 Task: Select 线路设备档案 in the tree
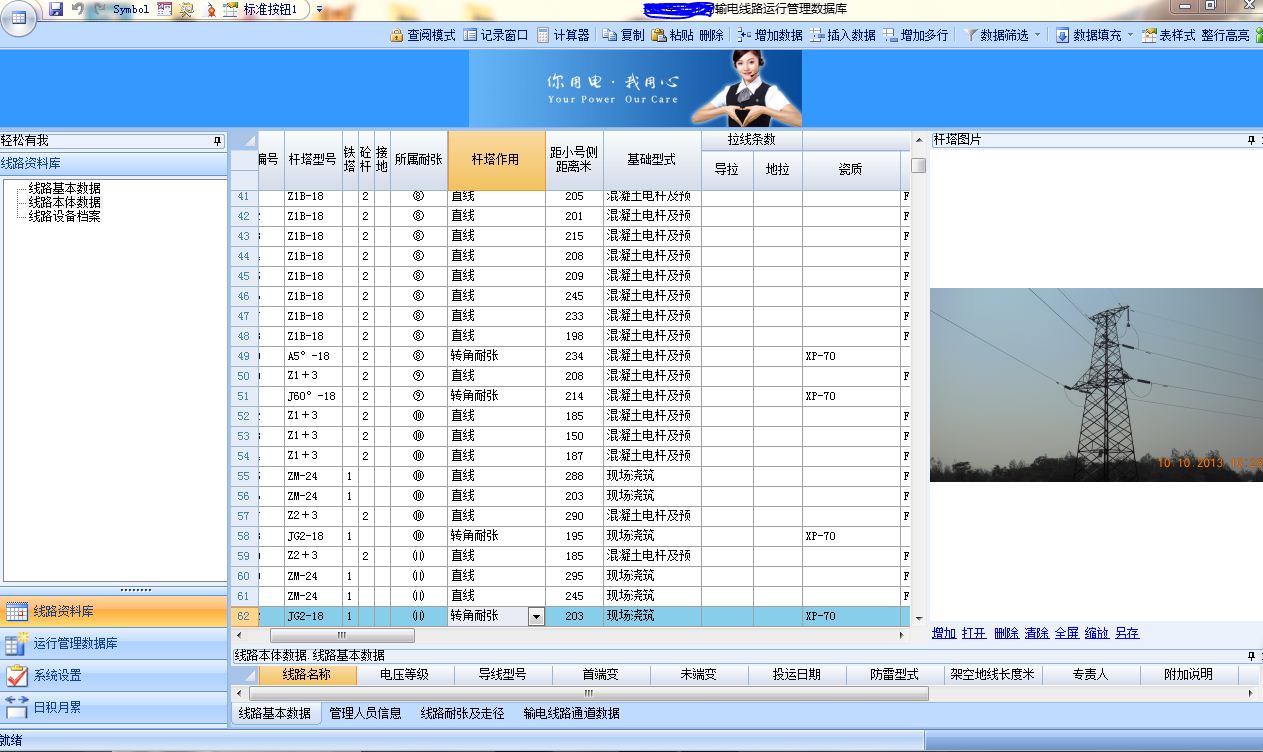(x=64, y=216)
